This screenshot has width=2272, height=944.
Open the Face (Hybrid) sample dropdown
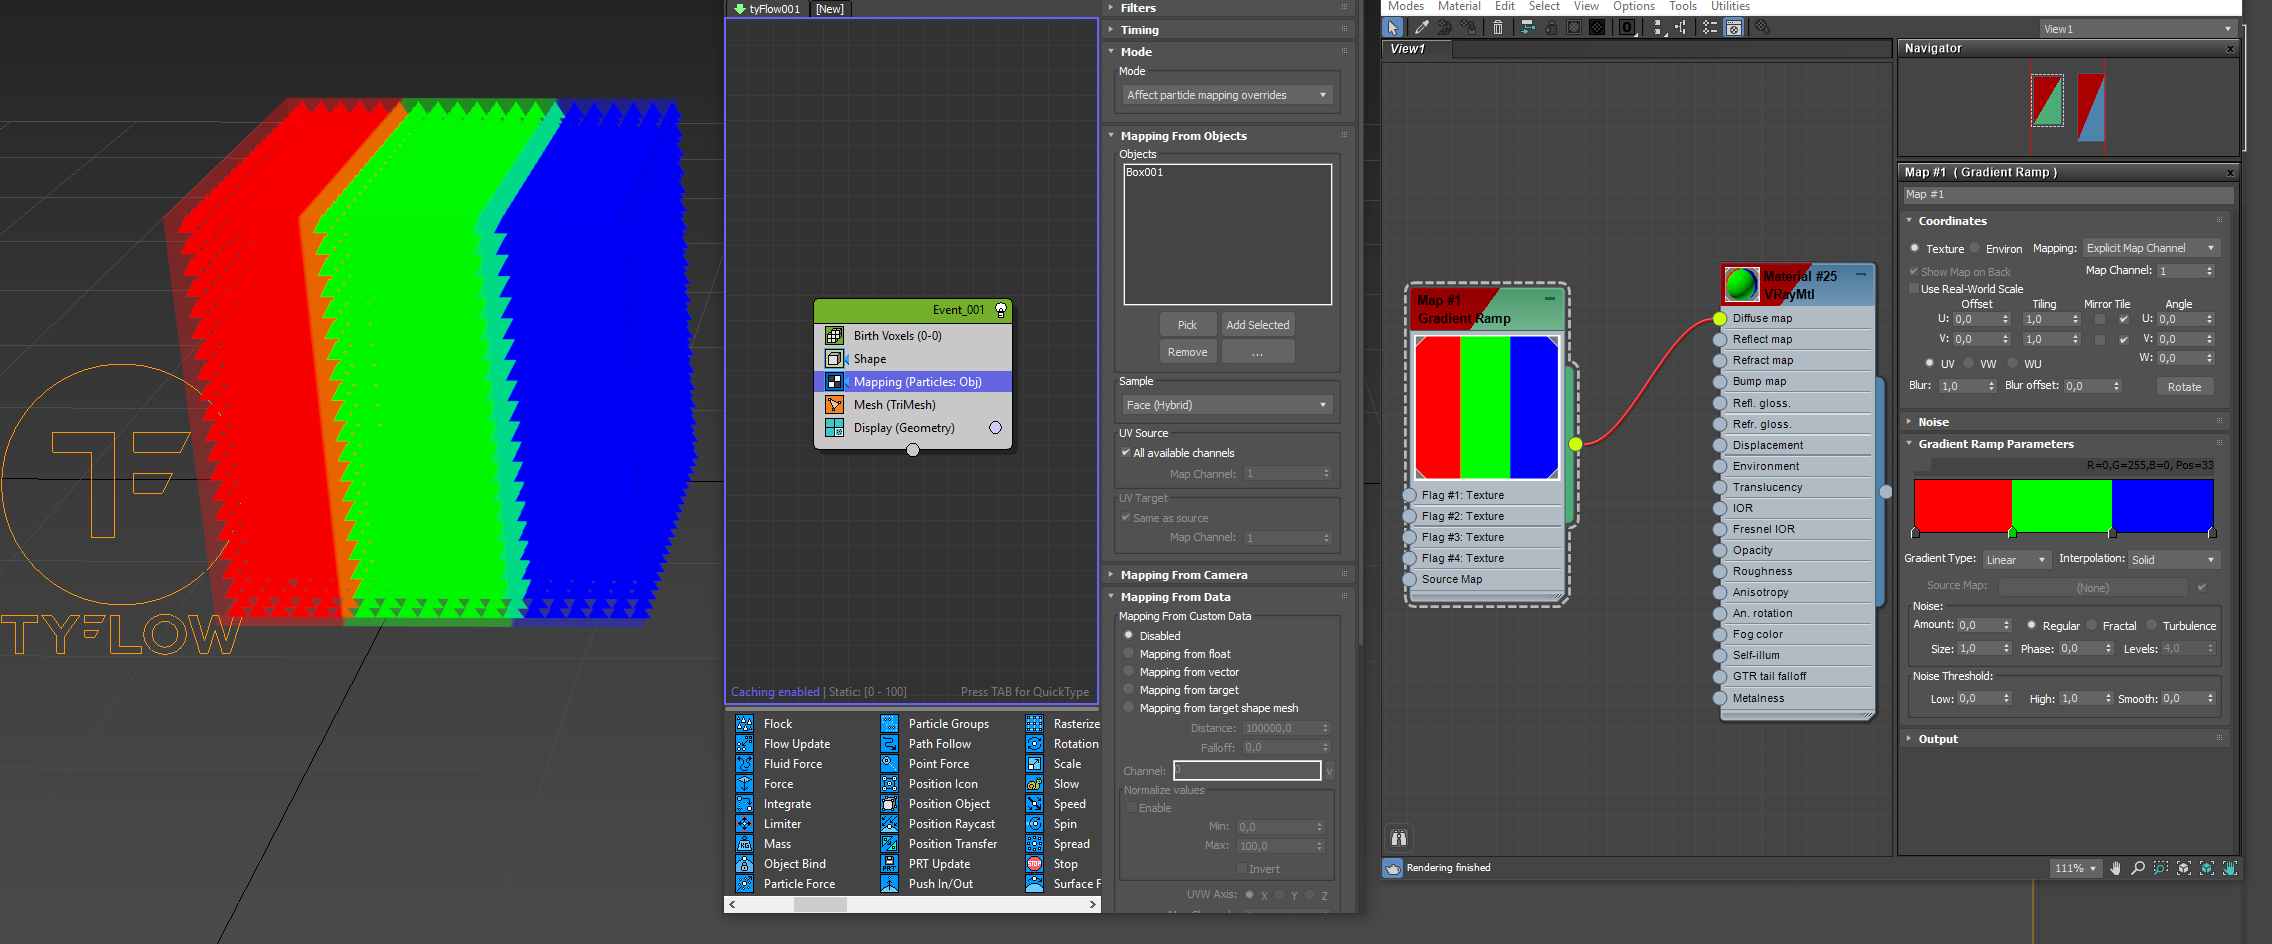point(1227,405)
